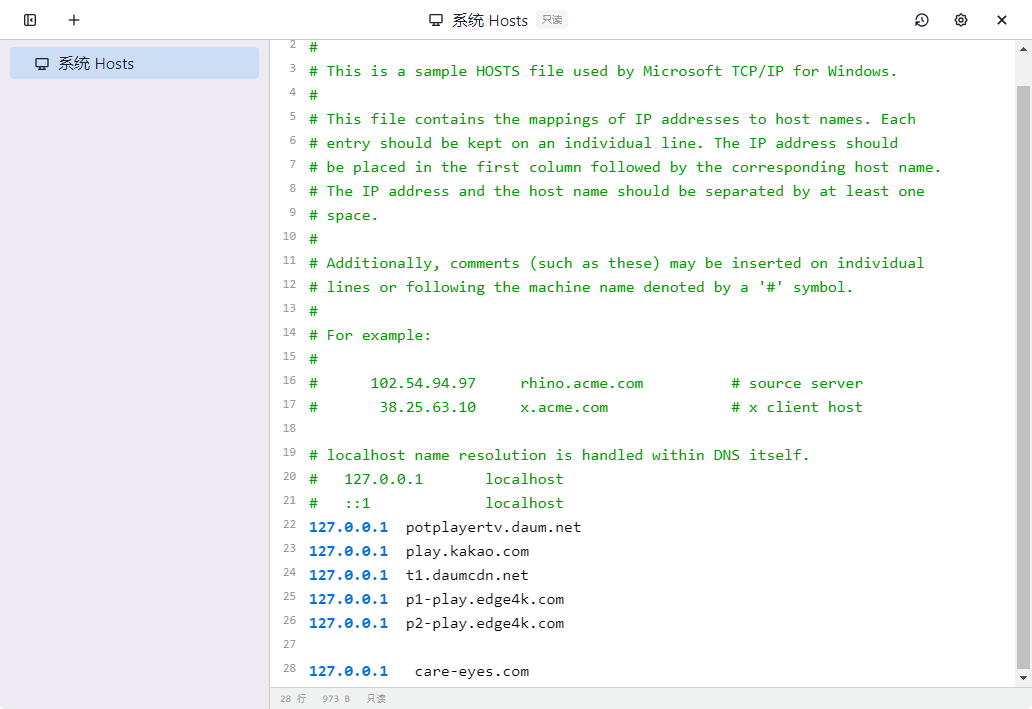Click the X icon at top right

pyautogui.click(x=1001, y=19)
